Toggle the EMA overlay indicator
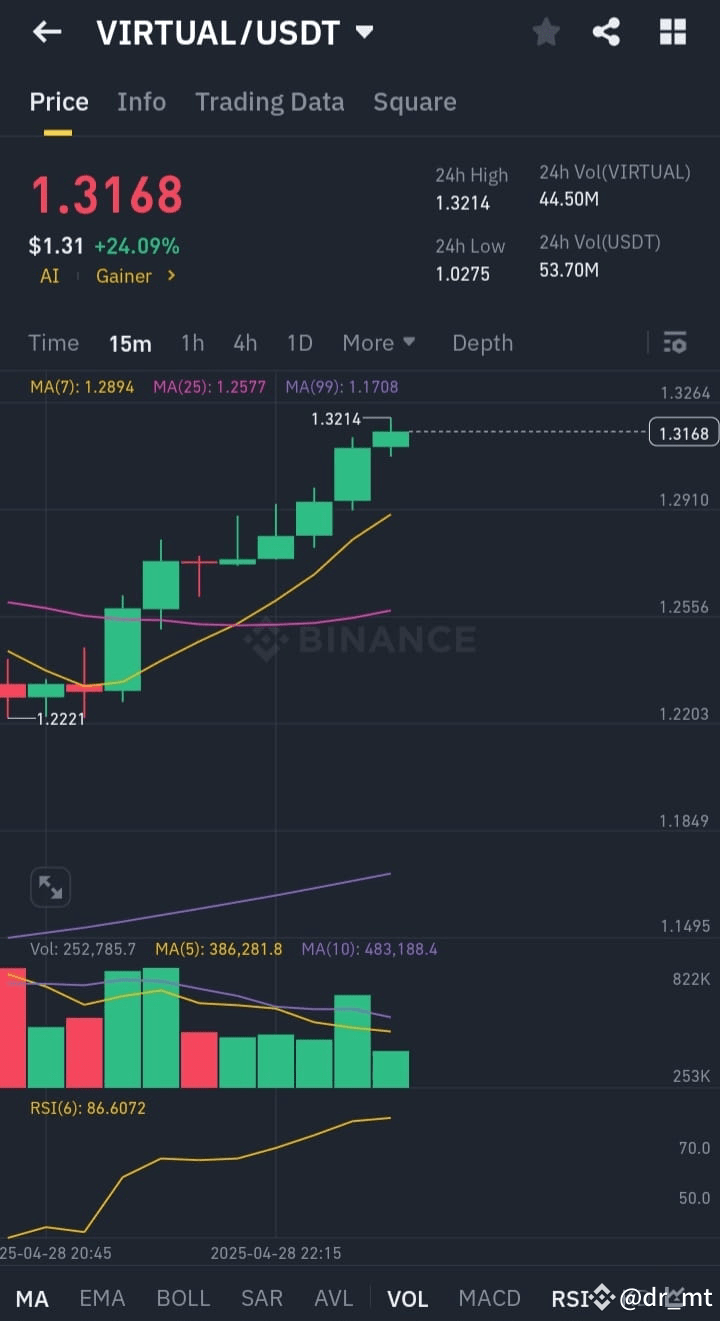The image size is (720, 1321). point(101,1297)
